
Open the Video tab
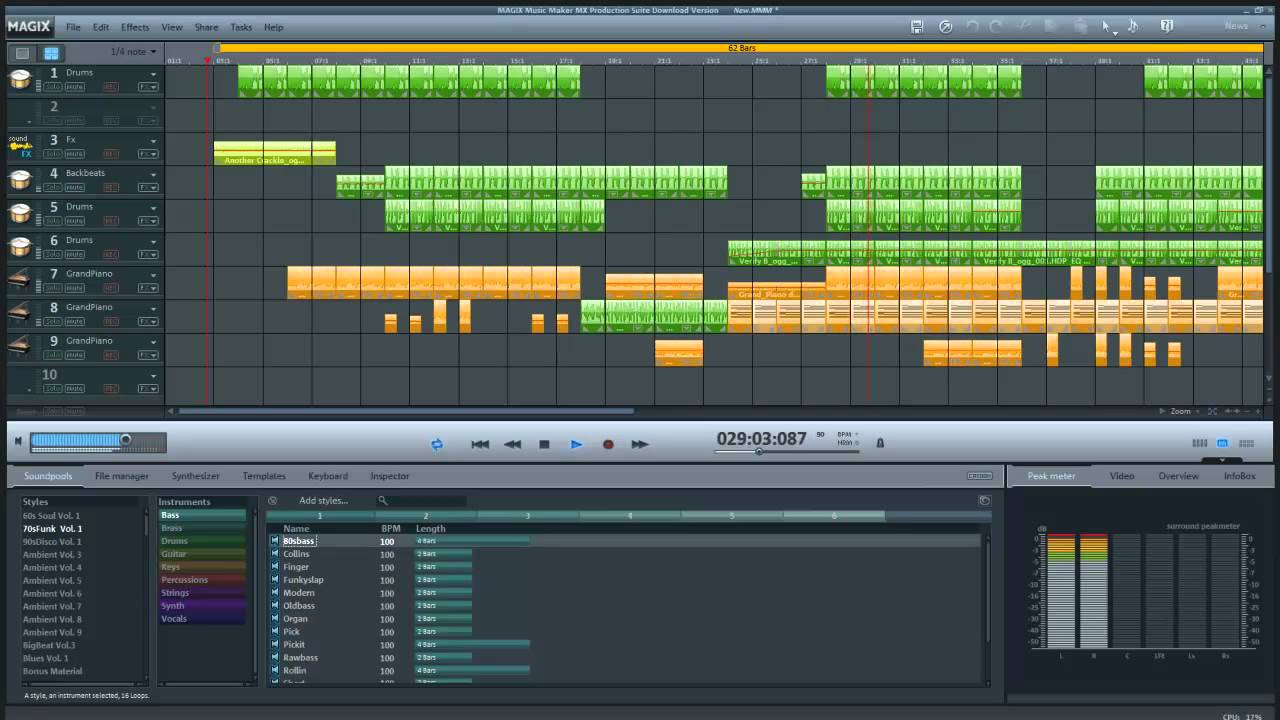pos(1122,476)
